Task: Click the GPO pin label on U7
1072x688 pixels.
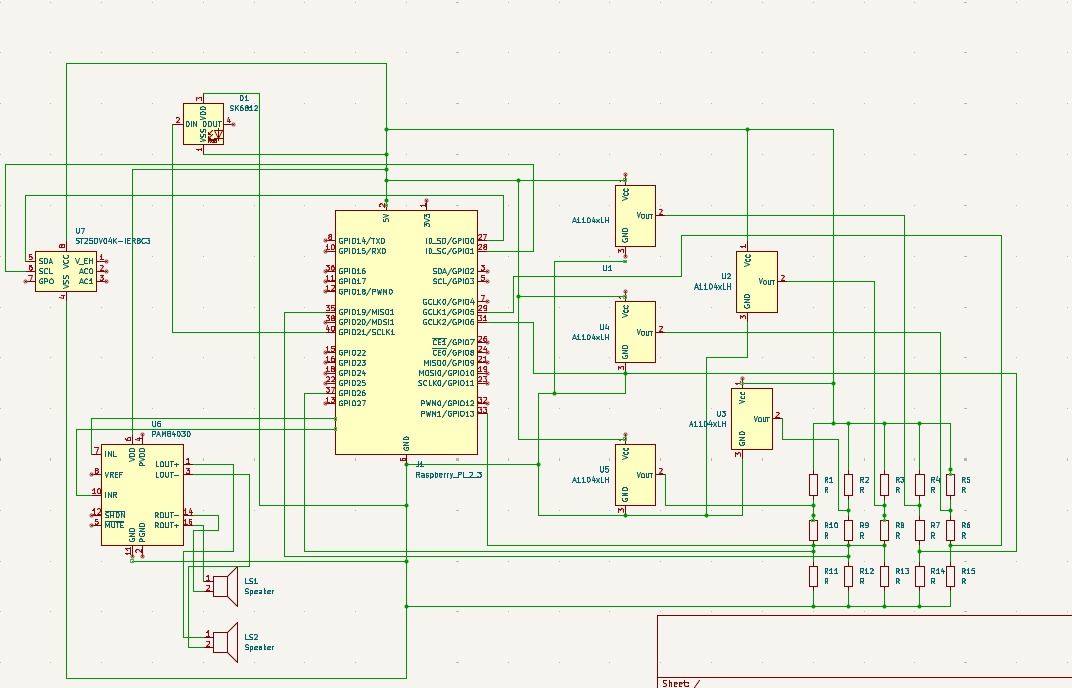Action: pyautogui.click(x=46, y=281)
